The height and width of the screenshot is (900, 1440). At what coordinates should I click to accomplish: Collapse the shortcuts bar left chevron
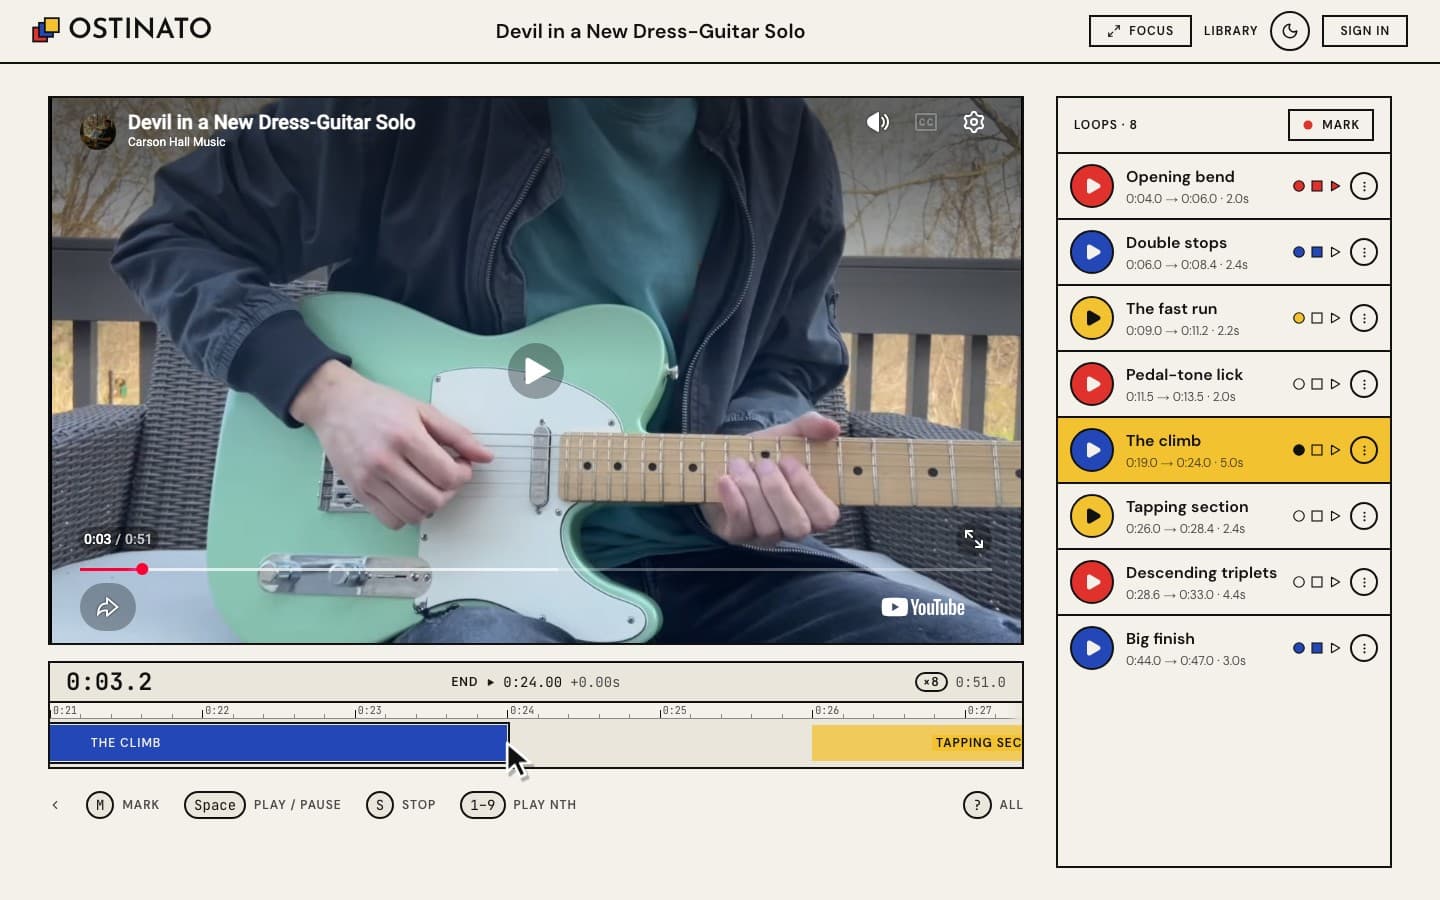click(x=55, y=805)
